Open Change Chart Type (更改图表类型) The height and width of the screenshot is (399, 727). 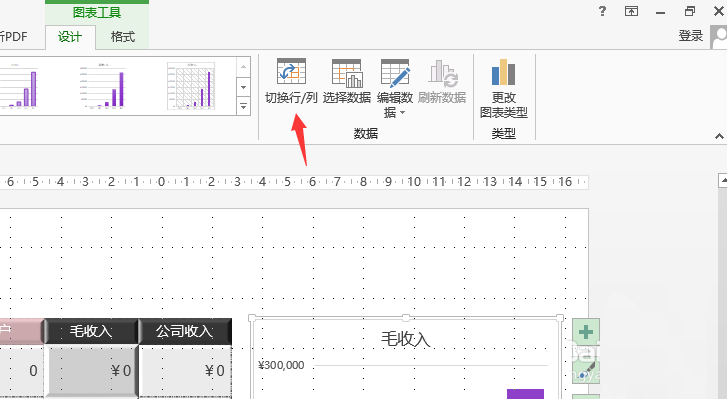pos(504,89)
